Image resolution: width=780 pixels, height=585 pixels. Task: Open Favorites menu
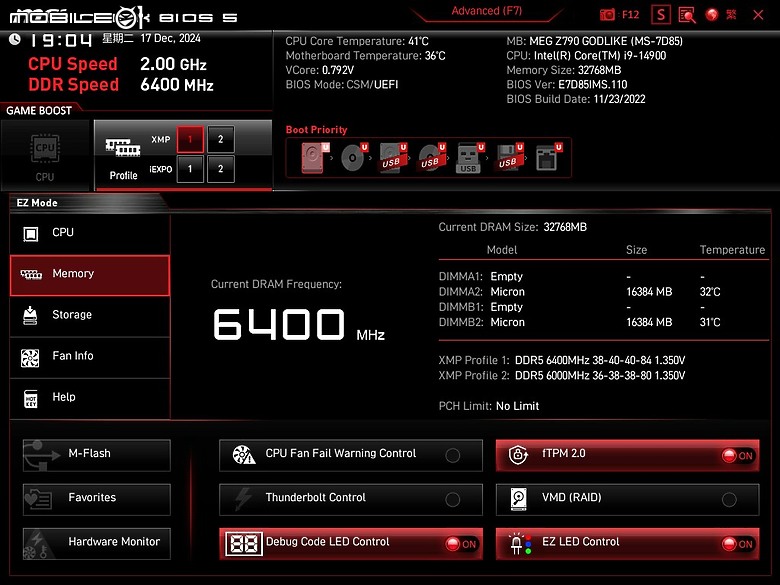tap(97, 499)
